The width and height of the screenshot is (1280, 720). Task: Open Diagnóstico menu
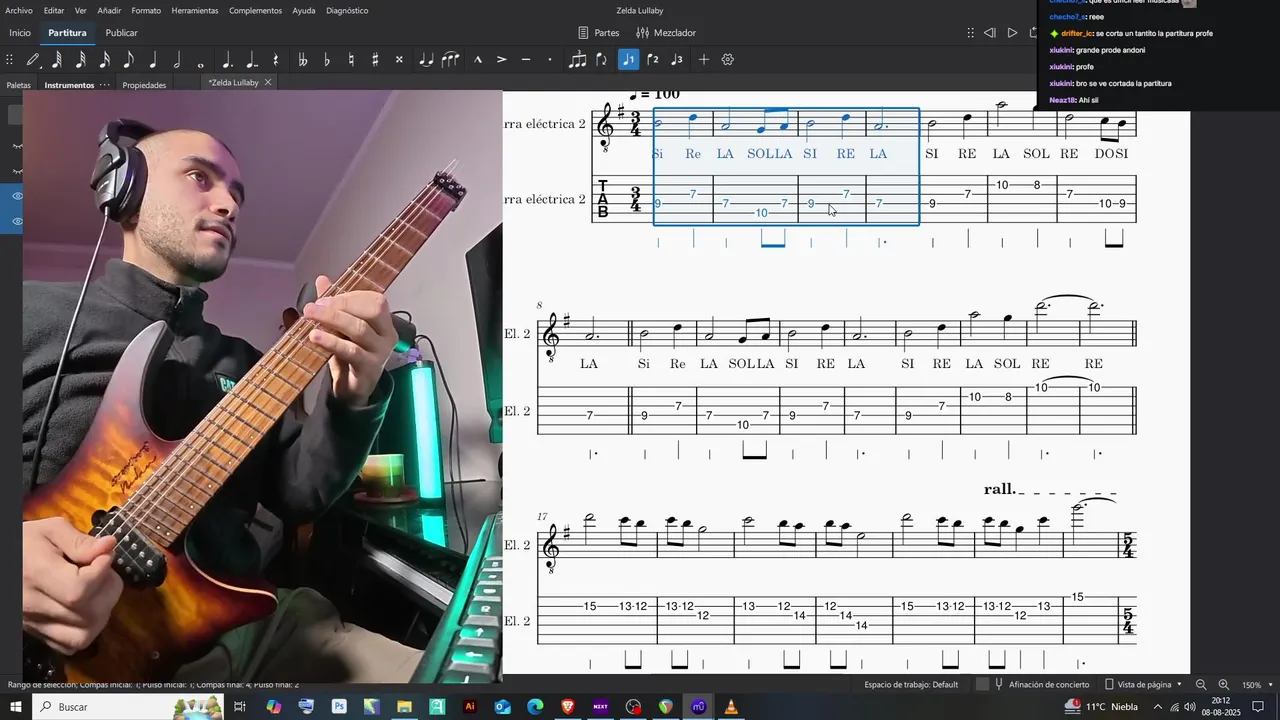click(347, 10)
